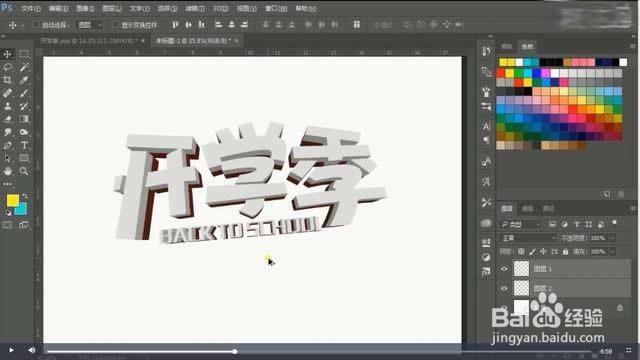640x360 pixels.
Task: Select the Clone Stamp tool
Action: coord(7,106)
